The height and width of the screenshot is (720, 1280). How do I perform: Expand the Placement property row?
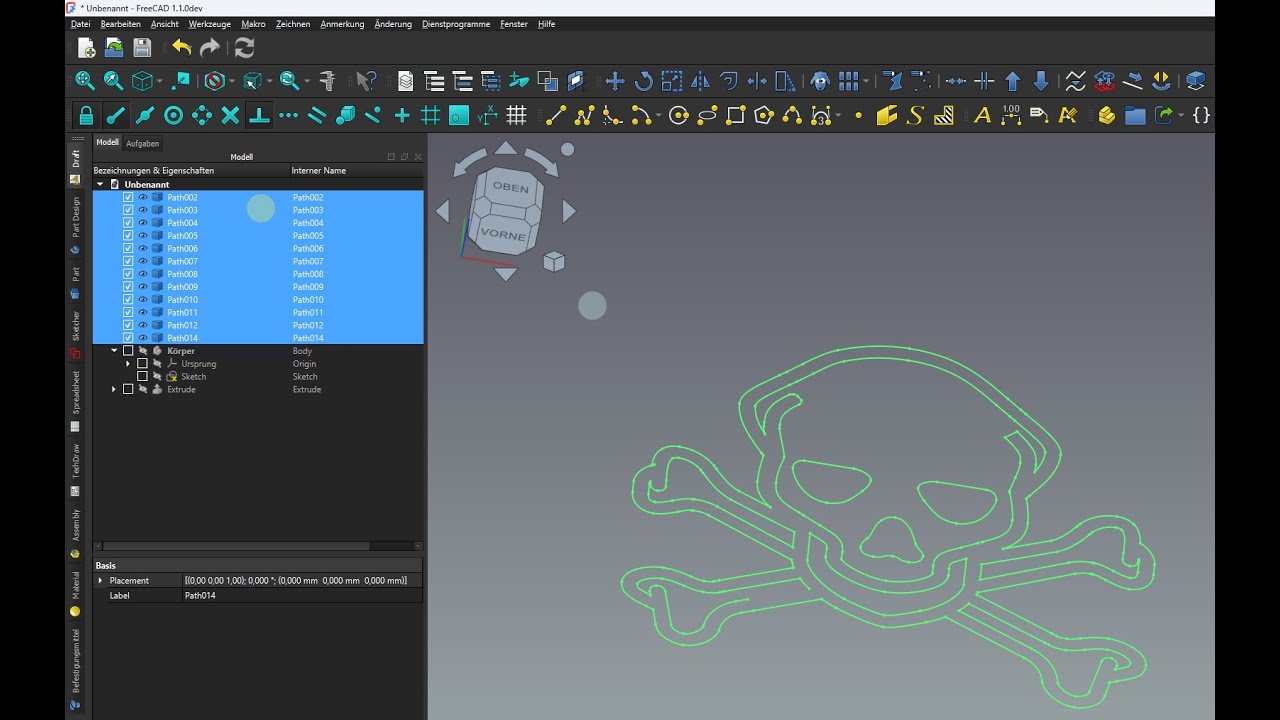100,580
